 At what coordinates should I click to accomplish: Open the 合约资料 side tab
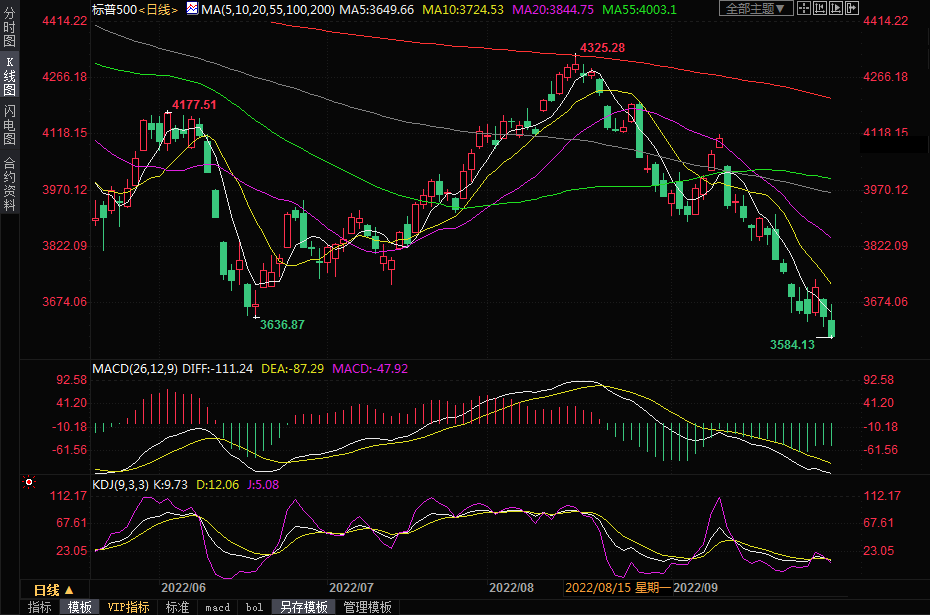(10, 183)
